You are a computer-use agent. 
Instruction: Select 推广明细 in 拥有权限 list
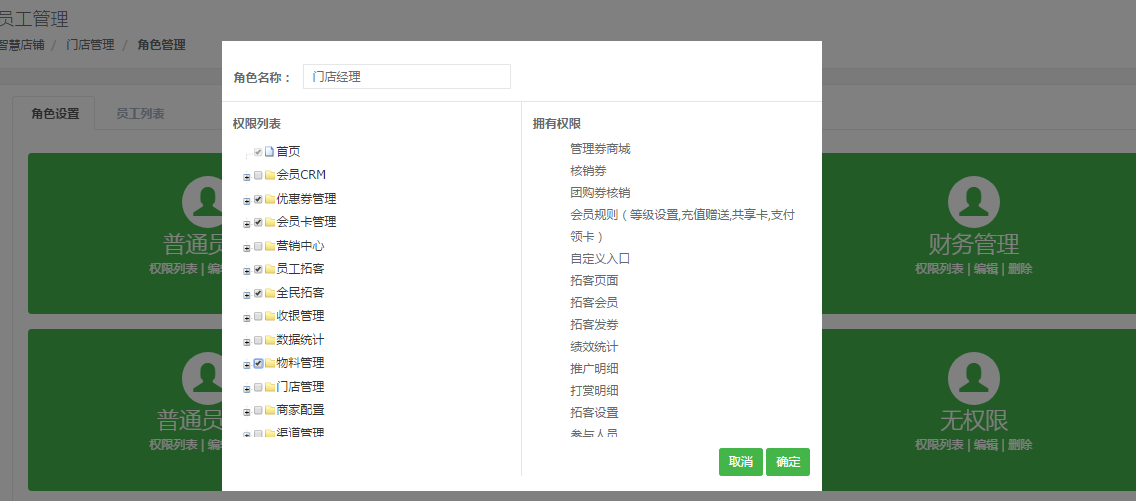pos(594,369)
